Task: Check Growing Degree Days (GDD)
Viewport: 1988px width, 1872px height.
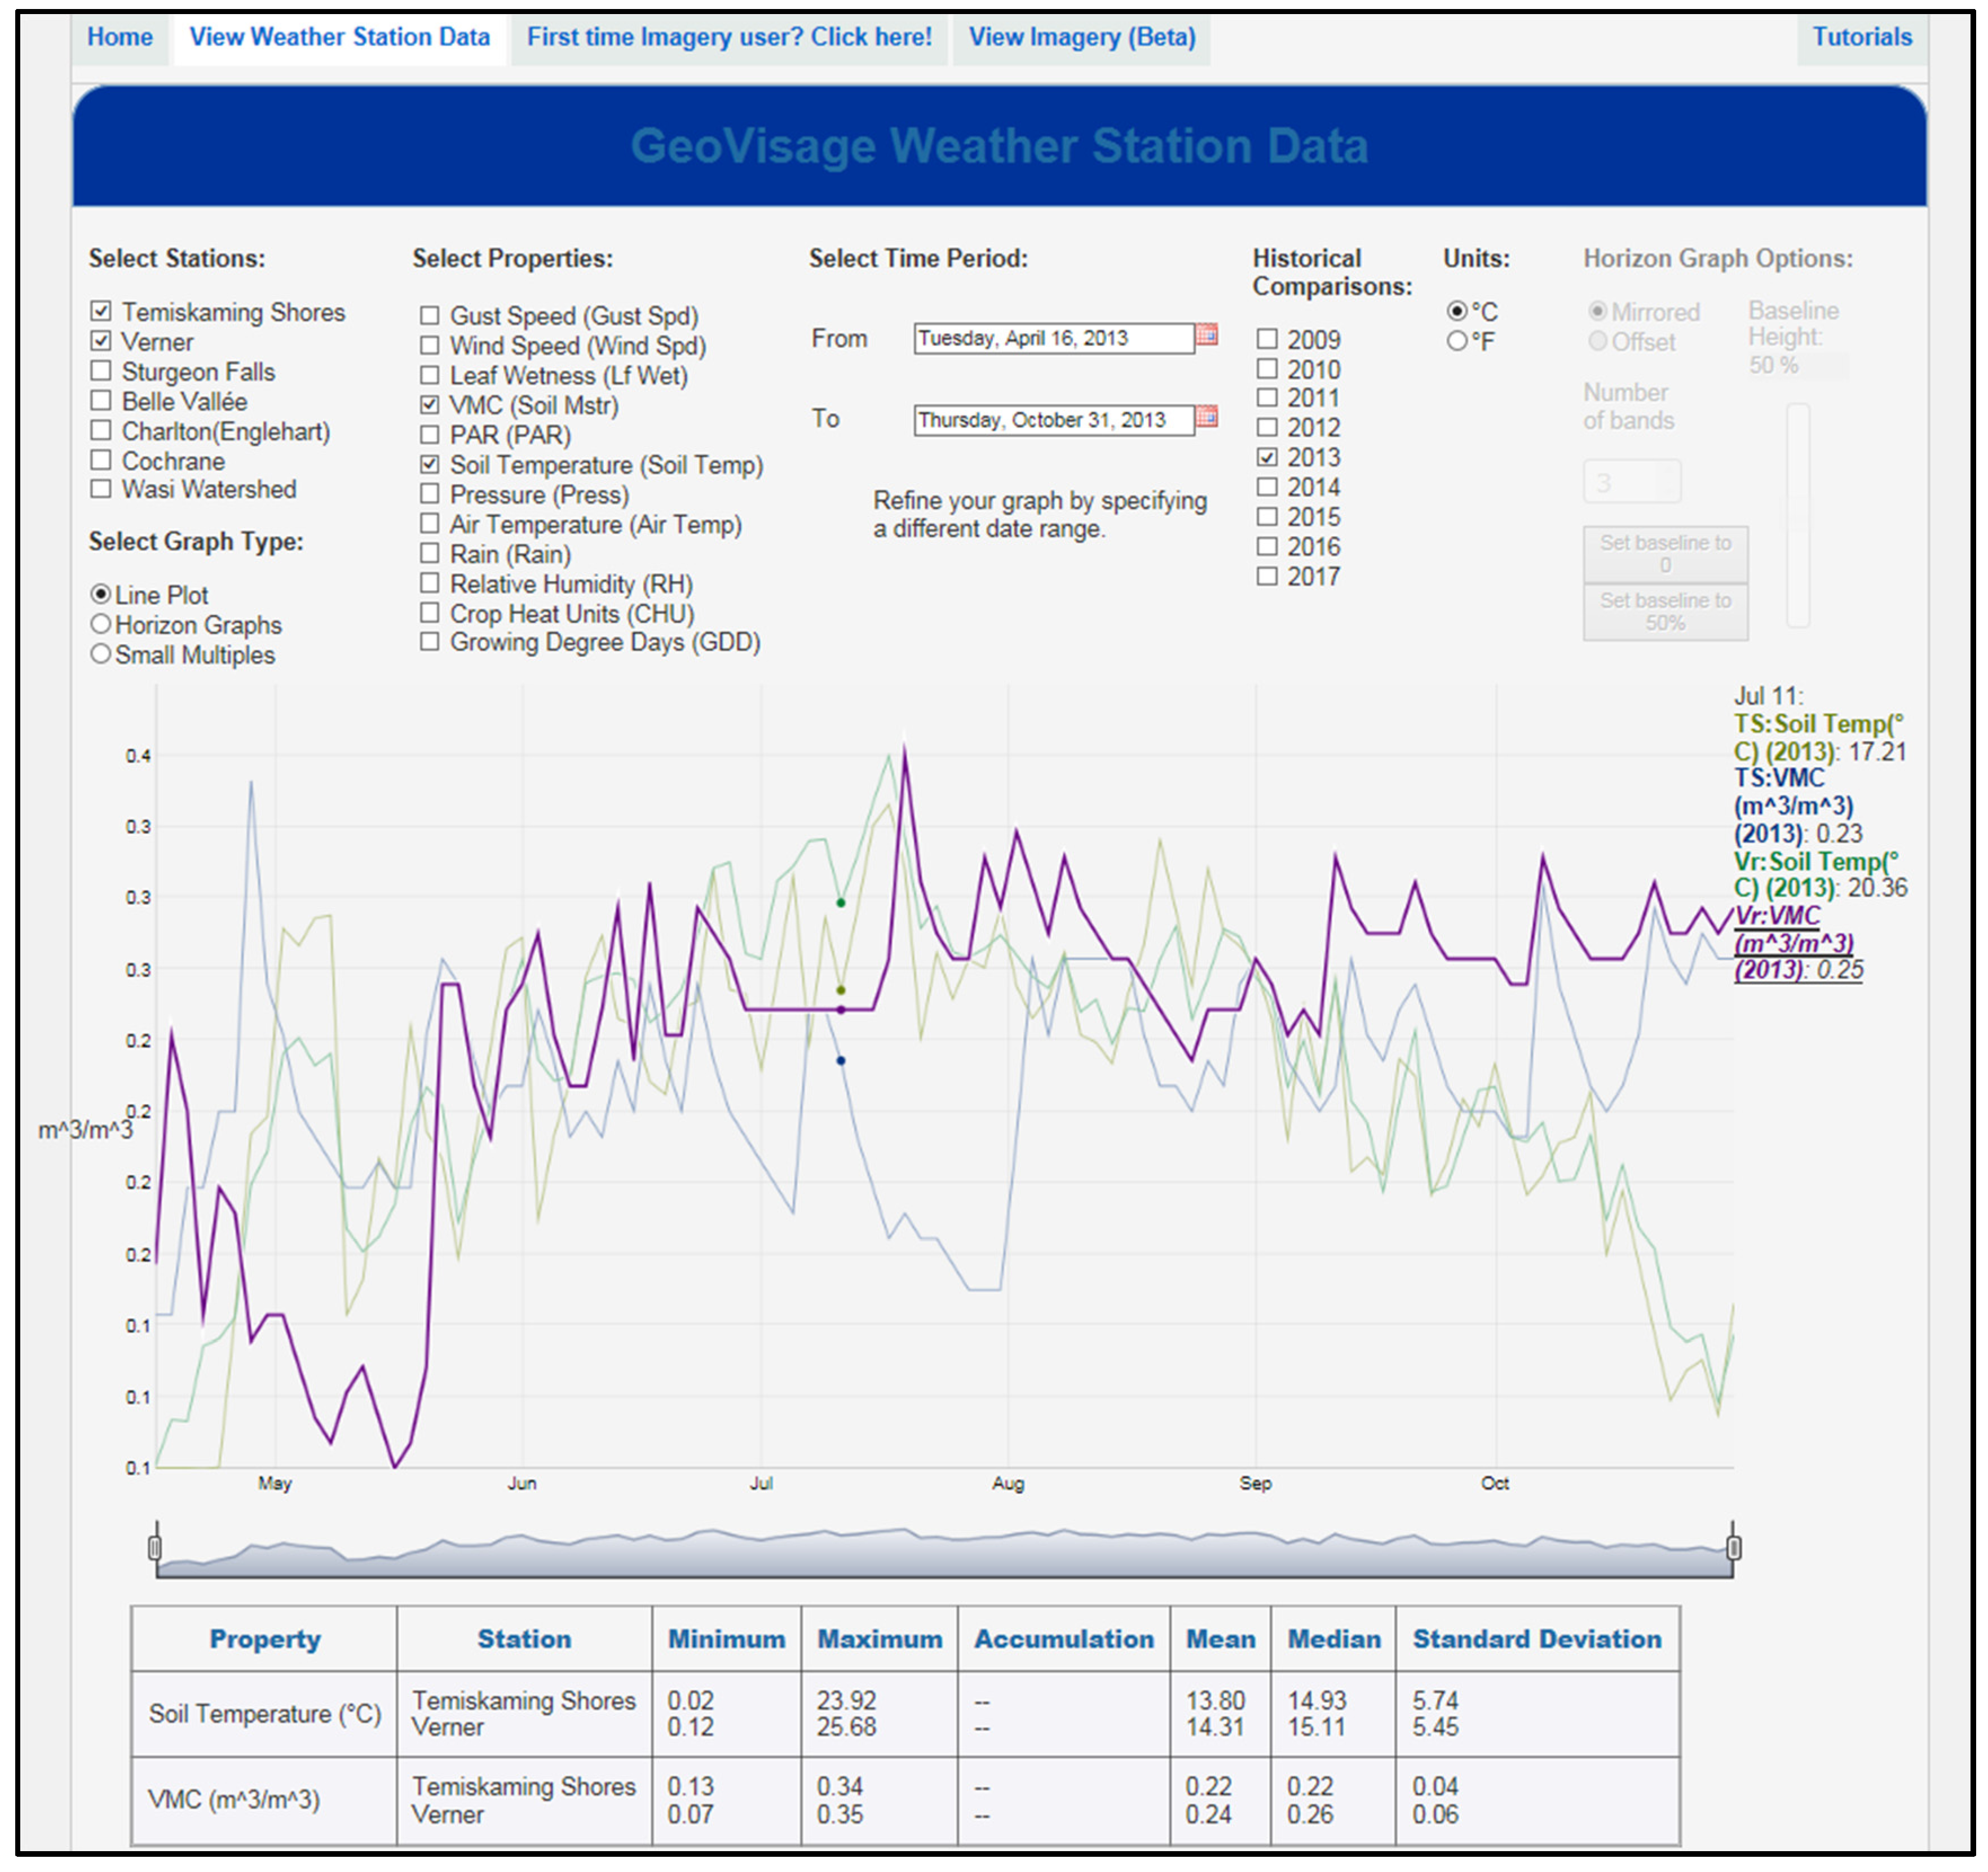Action: point(430,642)
